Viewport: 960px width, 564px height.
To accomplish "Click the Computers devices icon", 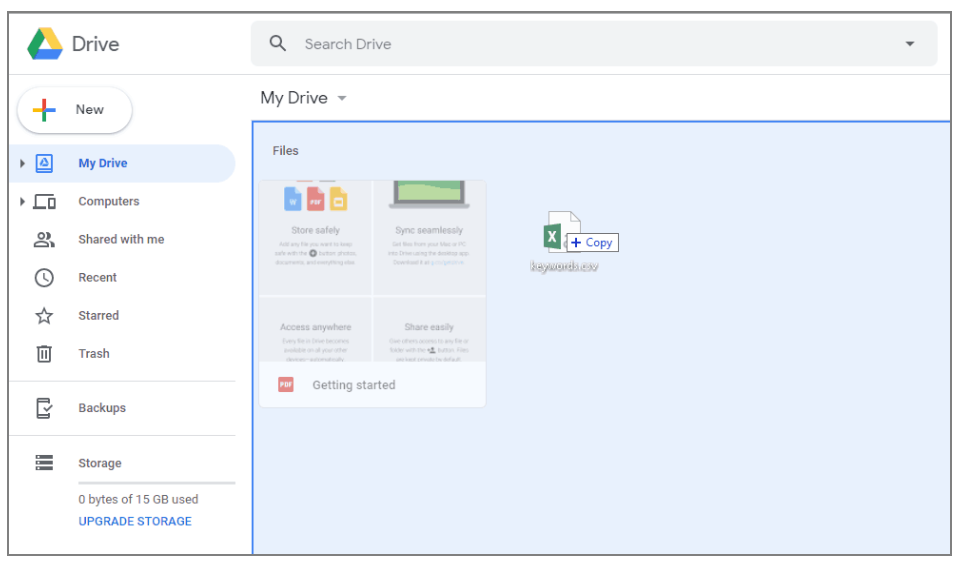I will click(44, 201).
